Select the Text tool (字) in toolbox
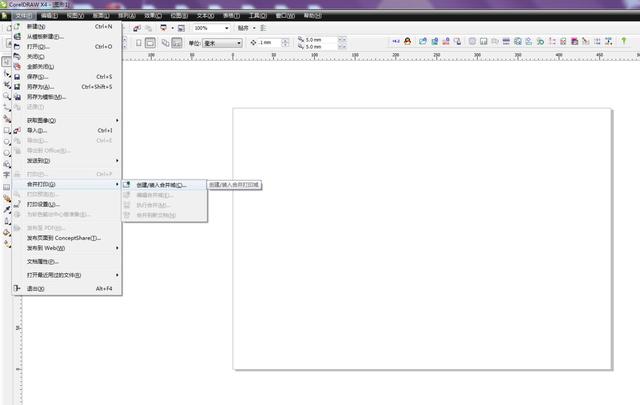Viewport: 640px width, 405px height. pos(6,173)
